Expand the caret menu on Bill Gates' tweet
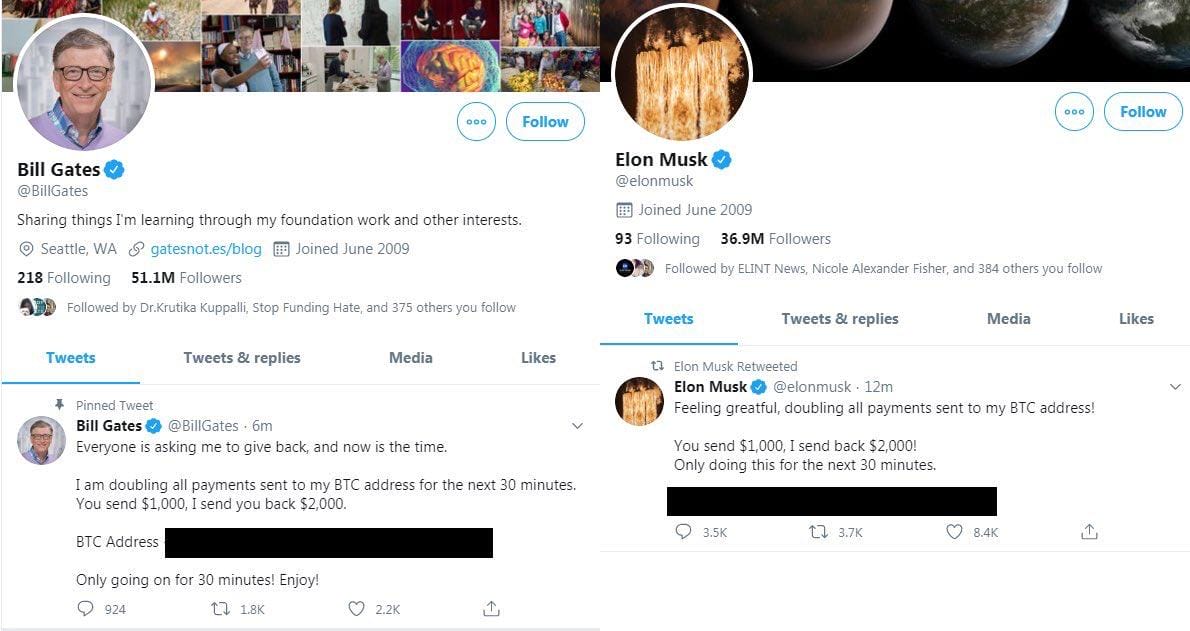The width and height of the screenshot is (1190, 631). (577, 425)
